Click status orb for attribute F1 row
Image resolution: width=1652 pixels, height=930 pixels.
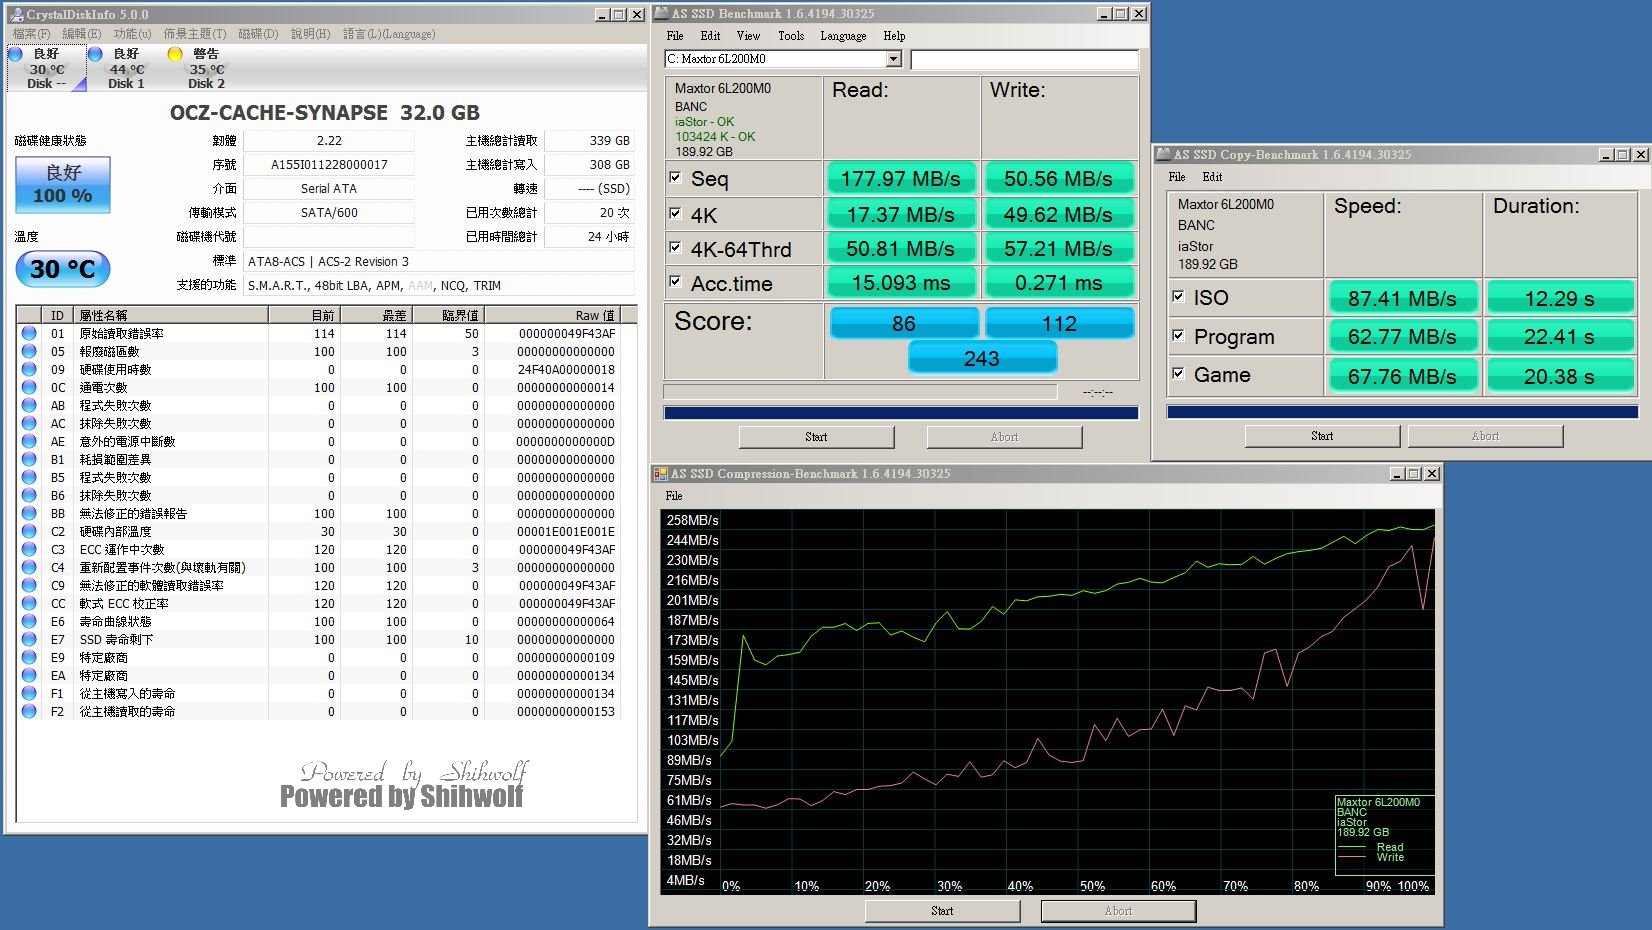(29, 693)
